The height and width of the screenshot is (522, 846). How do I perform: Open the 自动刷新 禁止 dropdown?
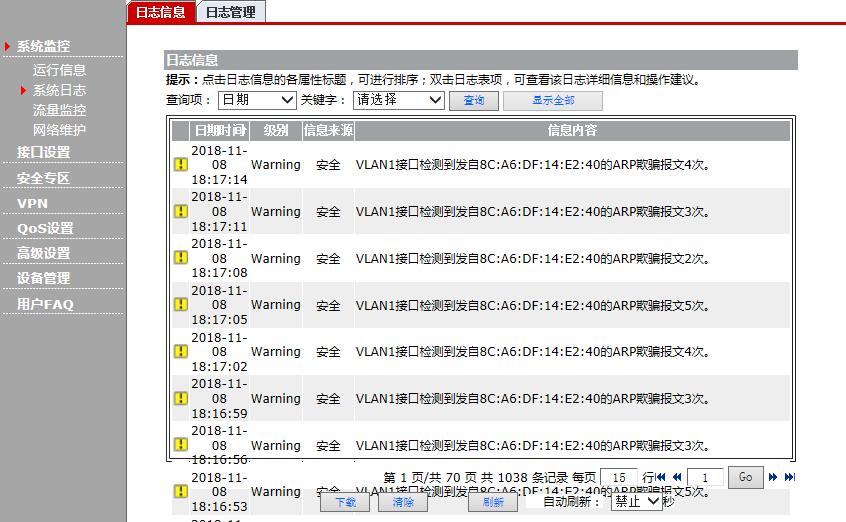point(637,501)
